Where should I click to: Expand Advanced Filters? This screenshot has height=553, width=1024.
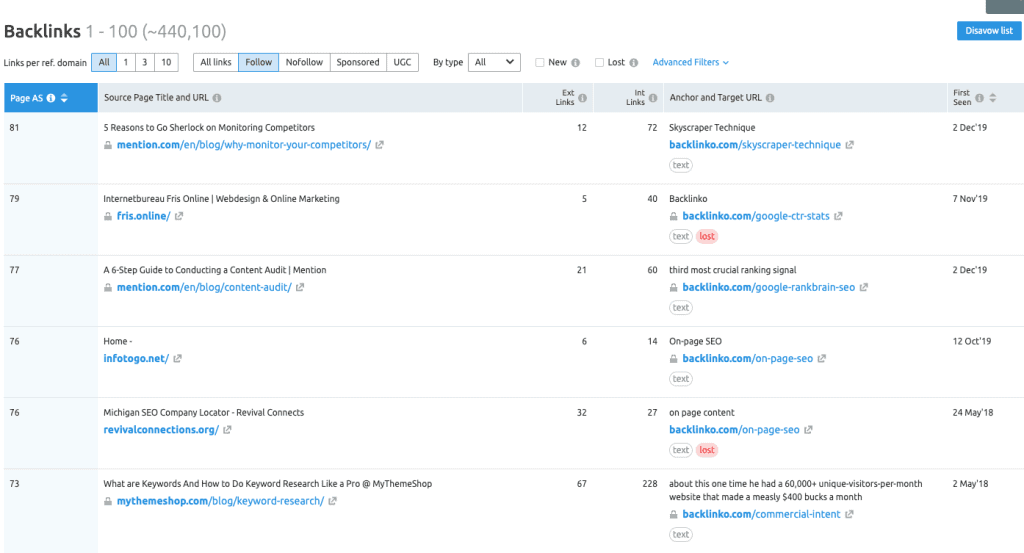(x=690, y=62)
